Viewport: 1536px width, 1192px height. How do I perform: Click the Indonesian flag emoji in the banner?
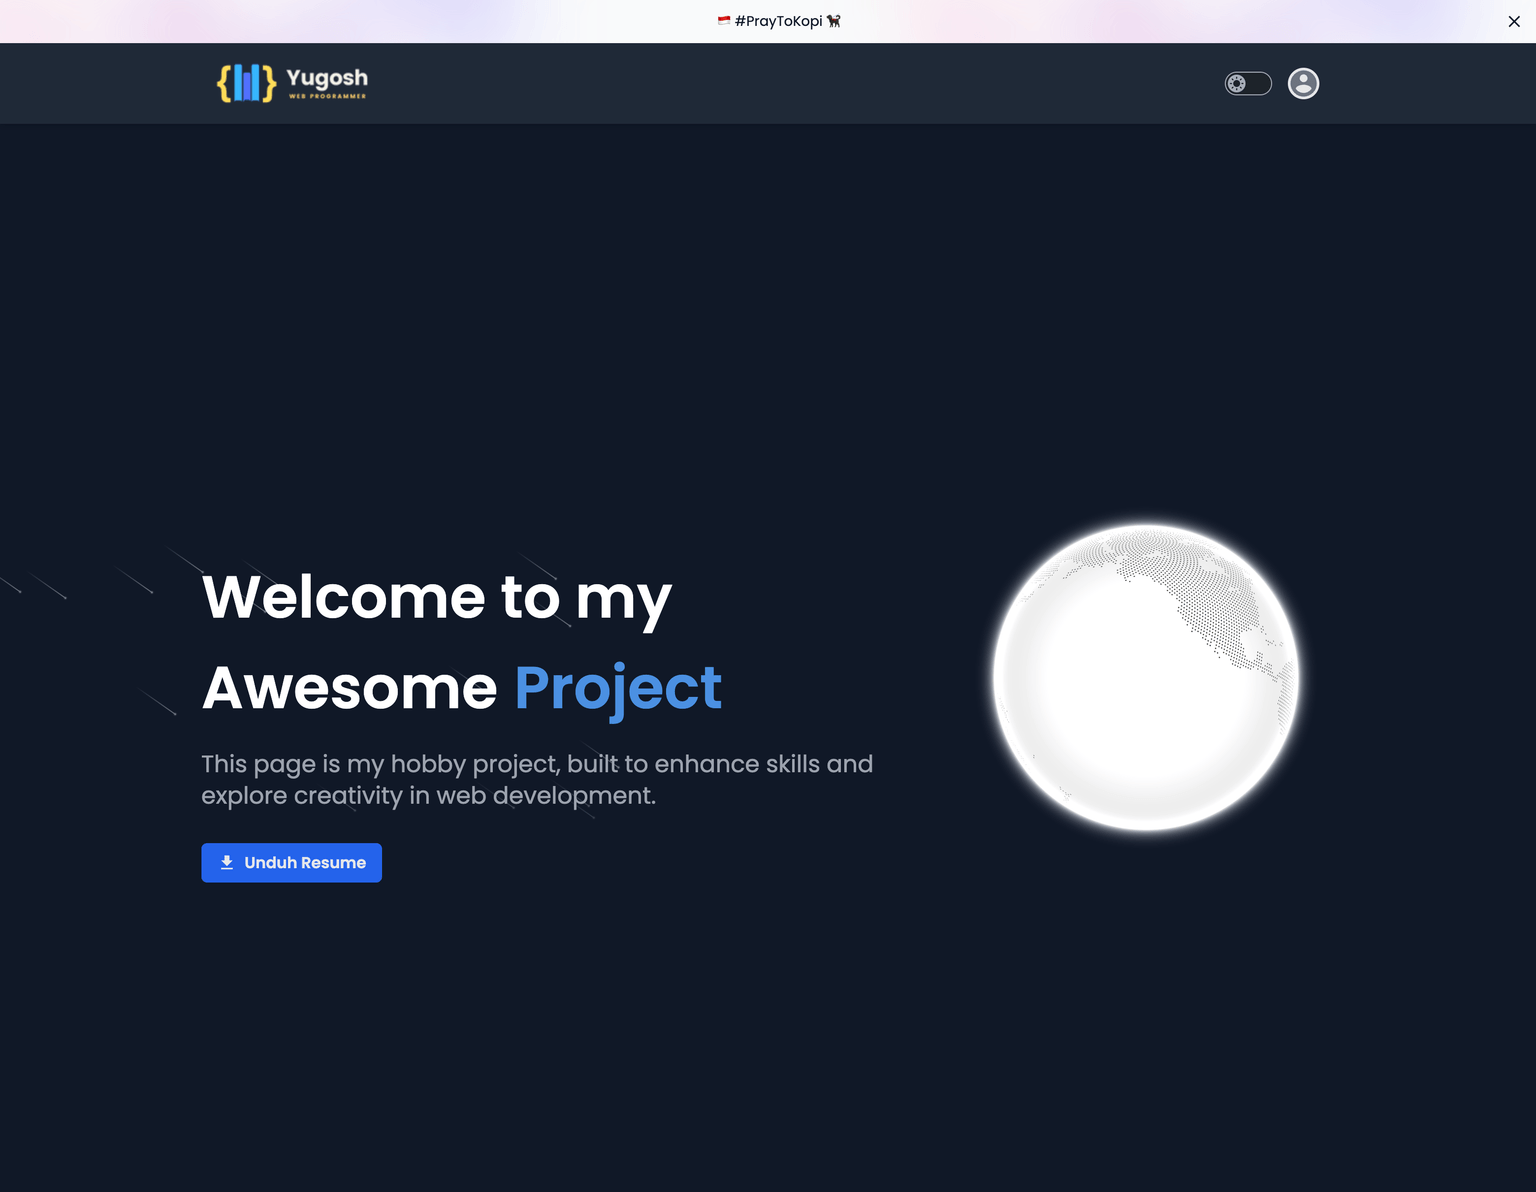(x=725, y=20)
